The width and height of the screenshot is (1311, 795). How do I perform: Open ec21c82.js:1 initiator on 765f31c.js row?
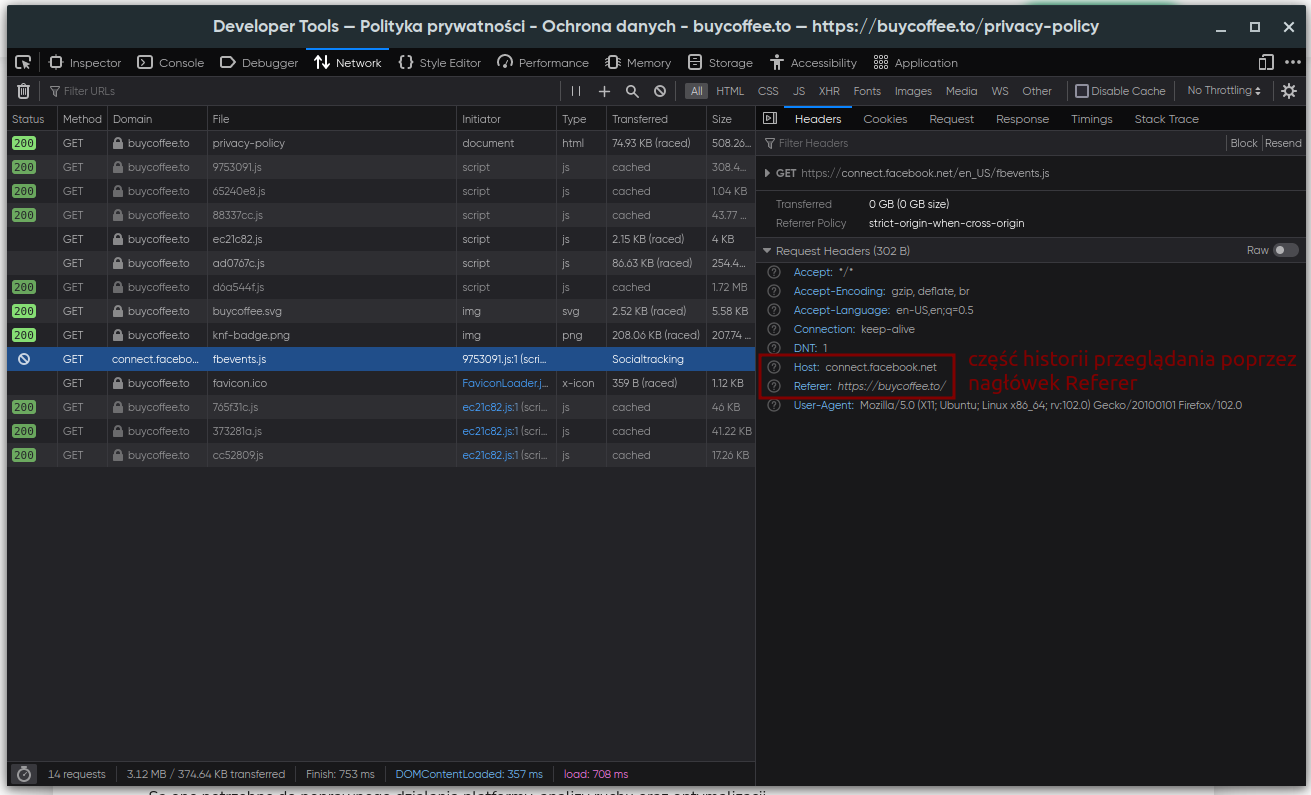(x=490, y=407)
